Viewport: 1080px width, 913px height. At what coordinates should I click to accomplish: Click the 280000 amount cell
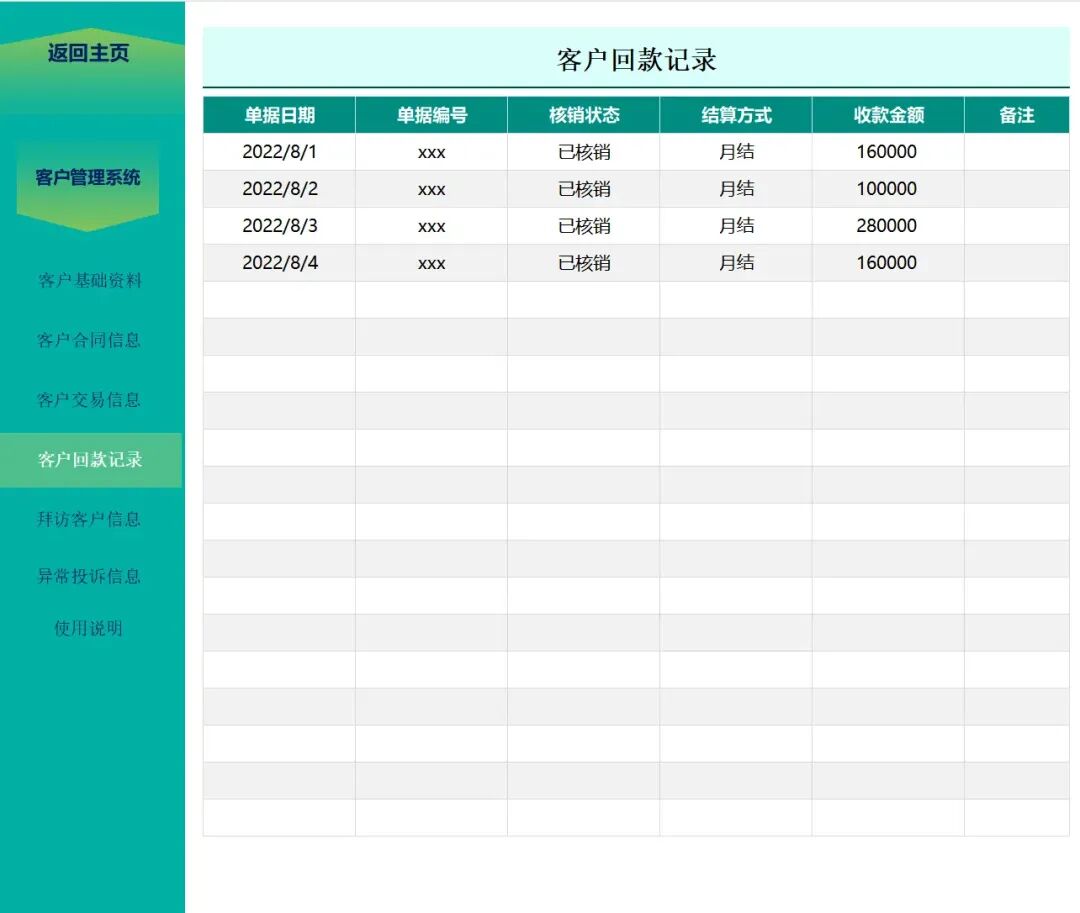(887, 226)
